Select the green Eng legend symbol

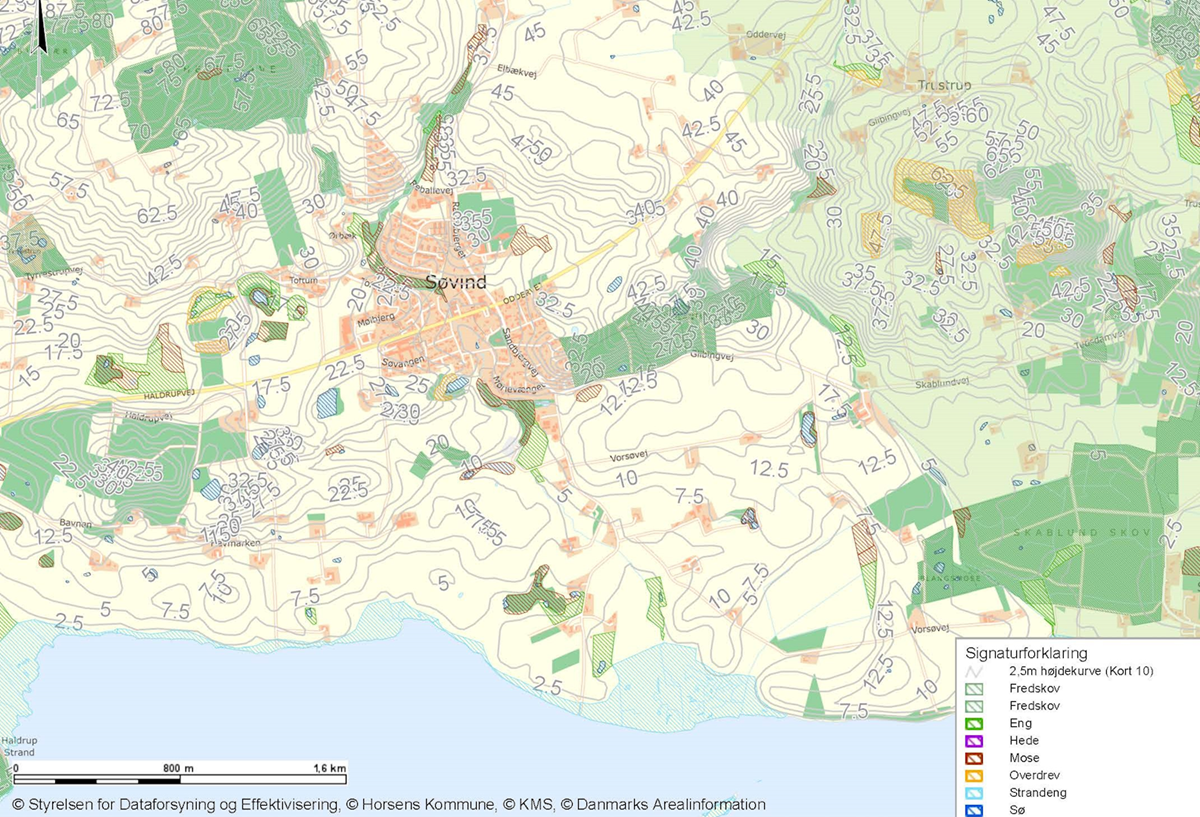(976, 723)
